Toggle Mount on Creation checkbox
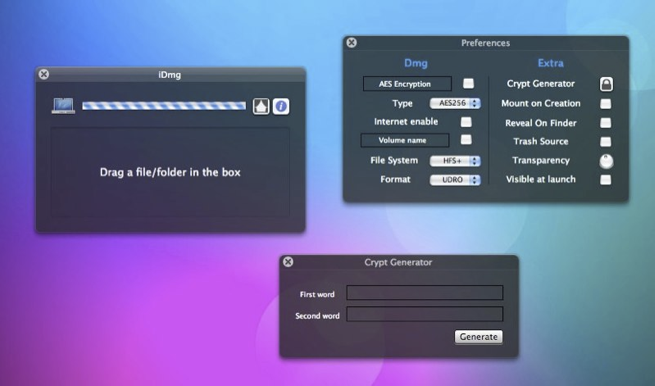This screenshot has width=655, height=386. coord(606,104)
